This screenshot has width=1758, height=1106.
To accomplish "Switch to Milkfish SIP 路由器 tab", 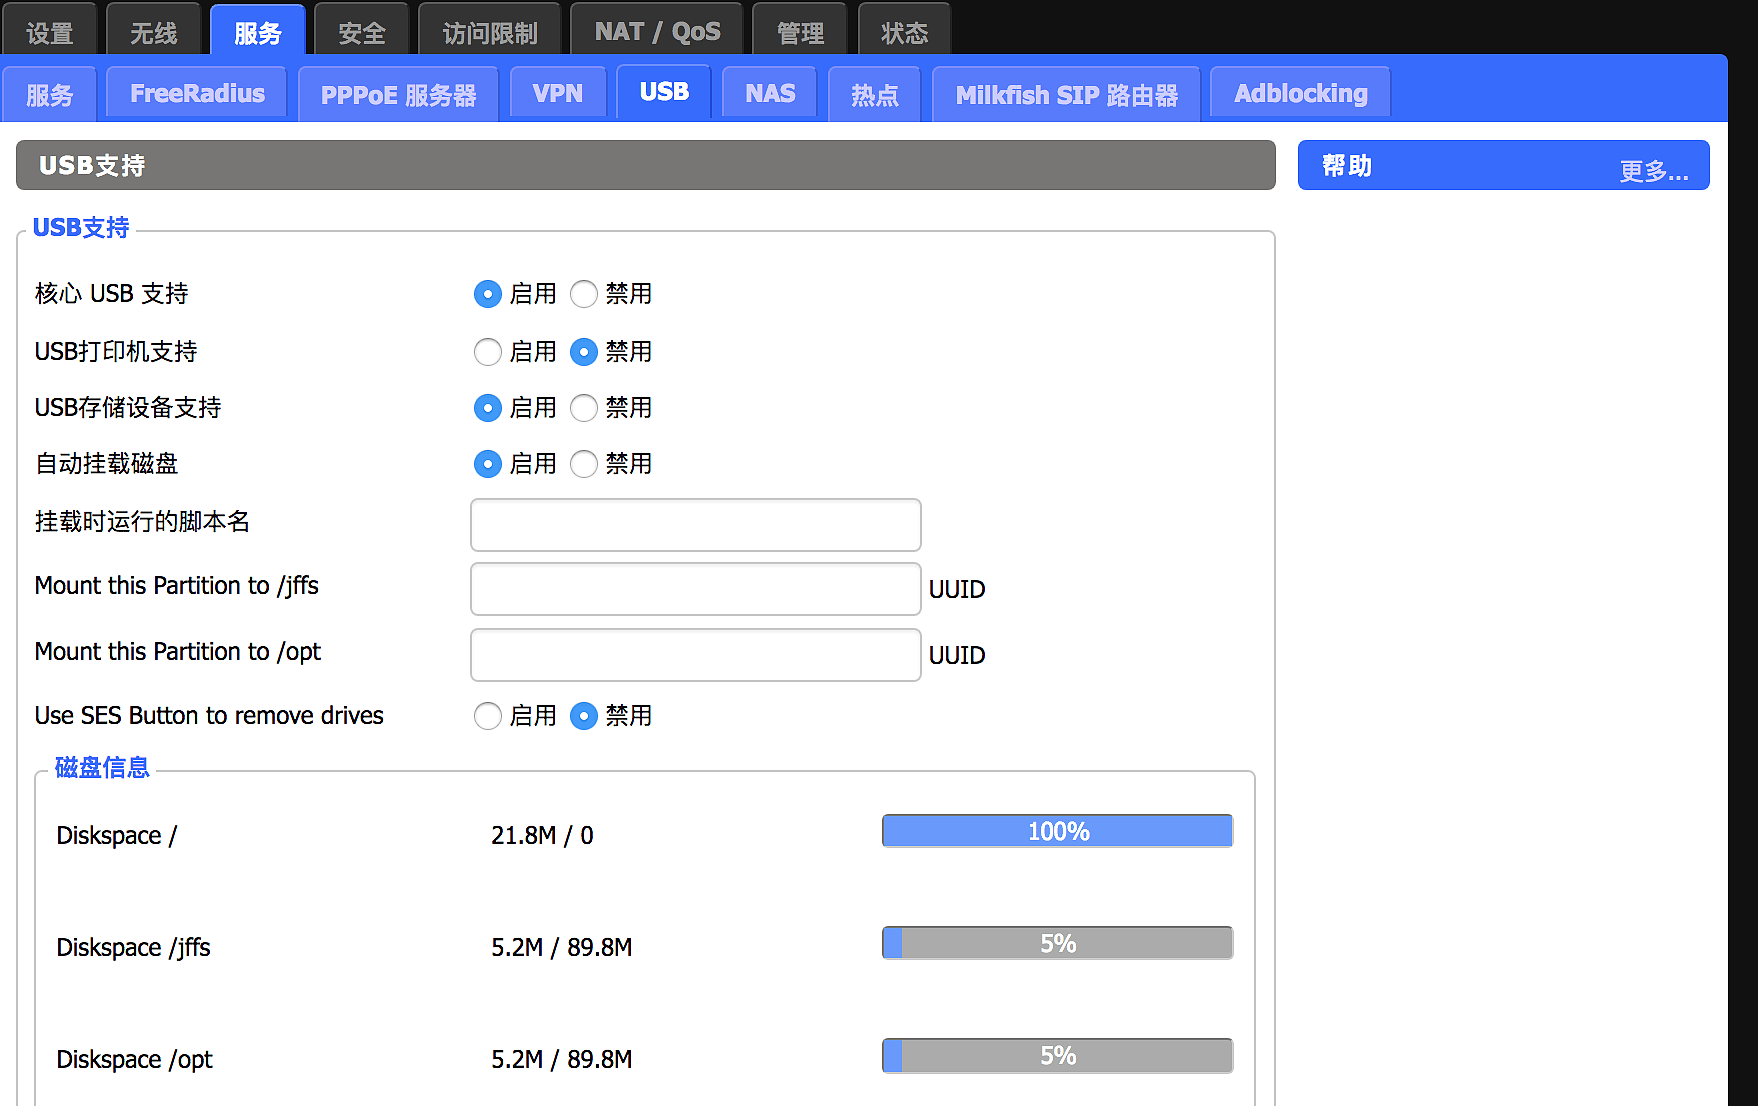I will pyautogui.click(x=1066, y=95).
